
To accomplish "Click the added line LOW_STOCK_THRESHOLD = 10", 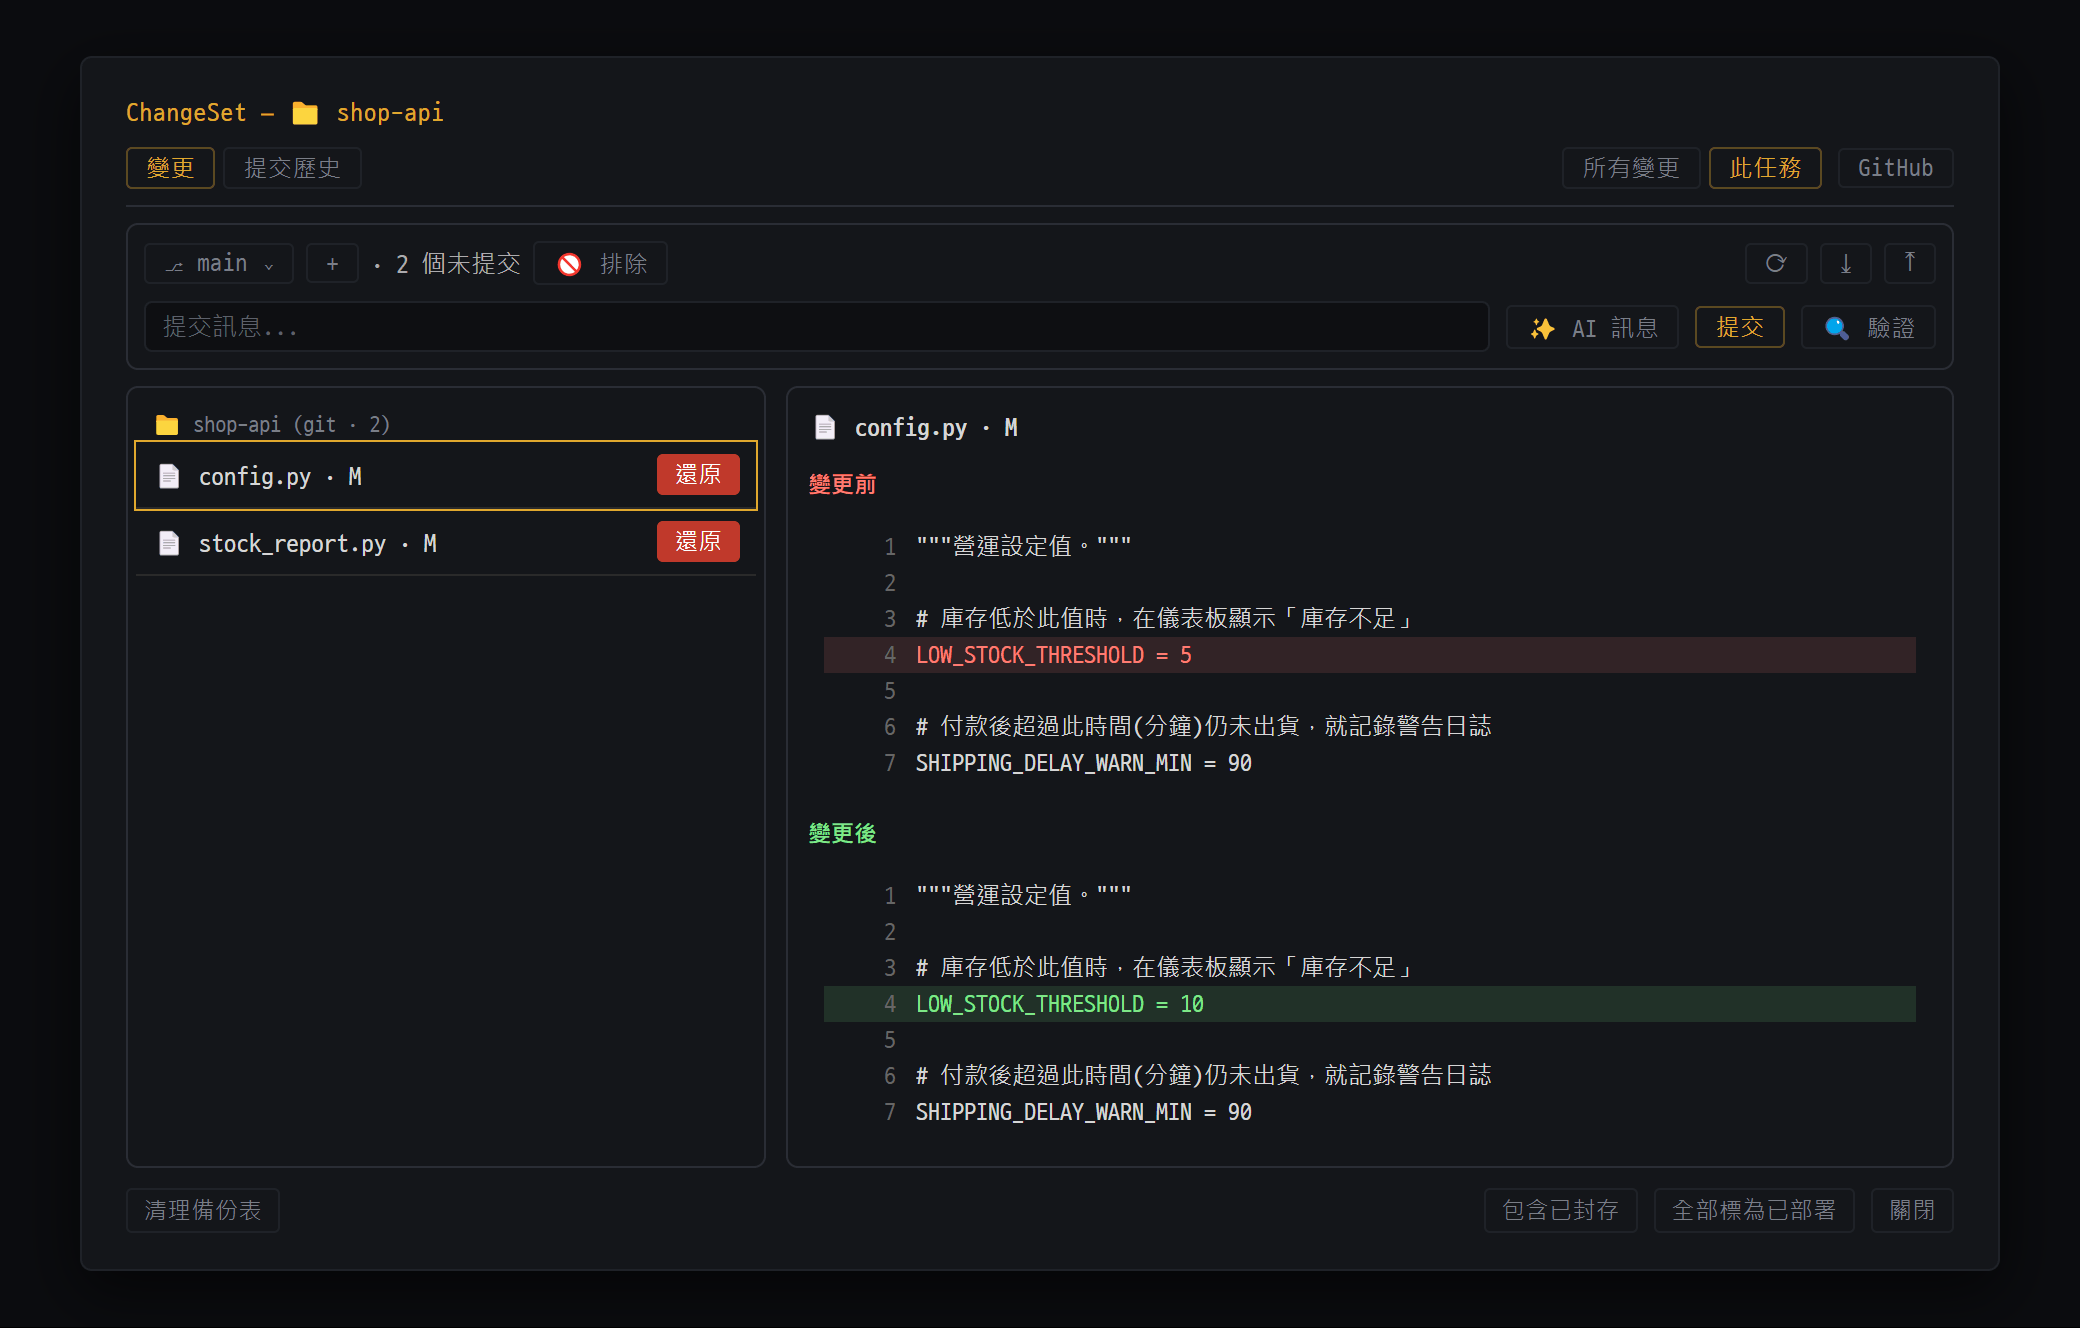I will click(x=1369, y=1004).
